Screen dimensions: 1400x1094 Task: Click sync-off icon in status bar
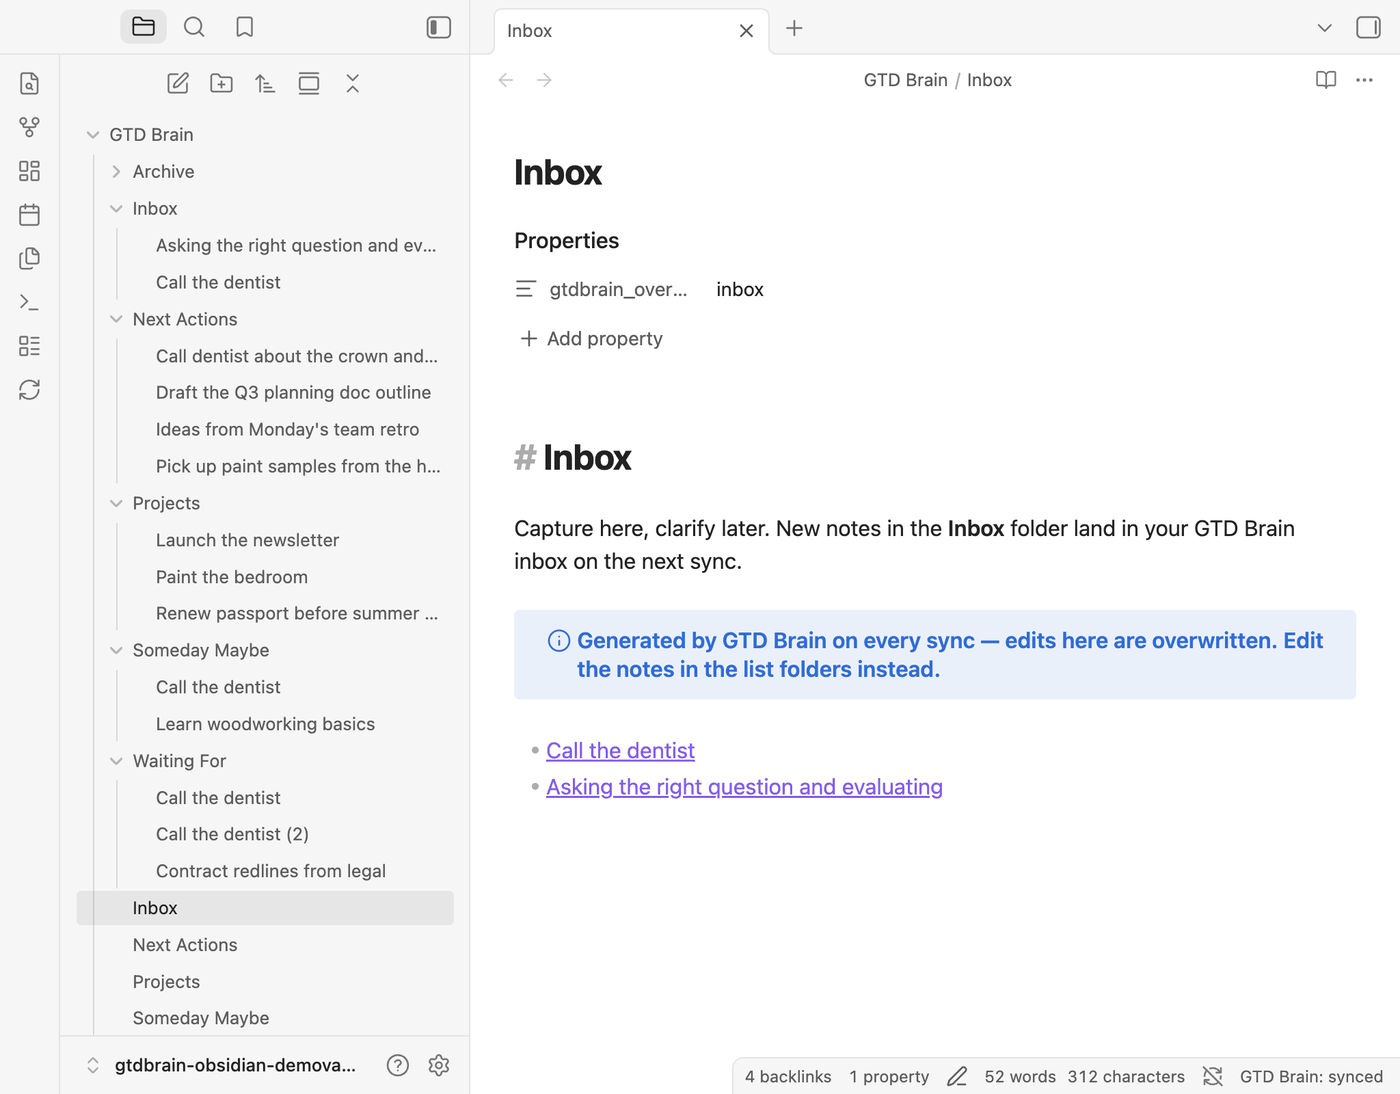point(1213,1076)
